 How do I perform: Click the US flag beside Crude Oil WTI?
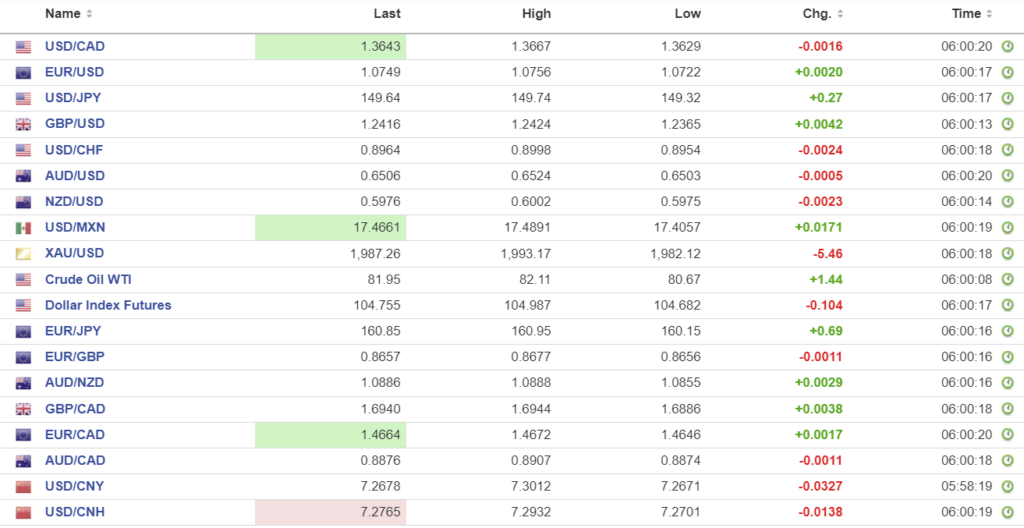pos(23,280)
